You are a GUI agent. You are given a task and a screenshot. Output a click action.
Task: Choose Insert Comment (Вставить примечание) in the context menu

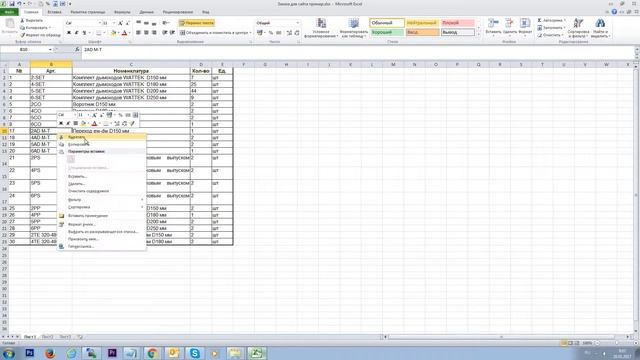pos(102,216)
